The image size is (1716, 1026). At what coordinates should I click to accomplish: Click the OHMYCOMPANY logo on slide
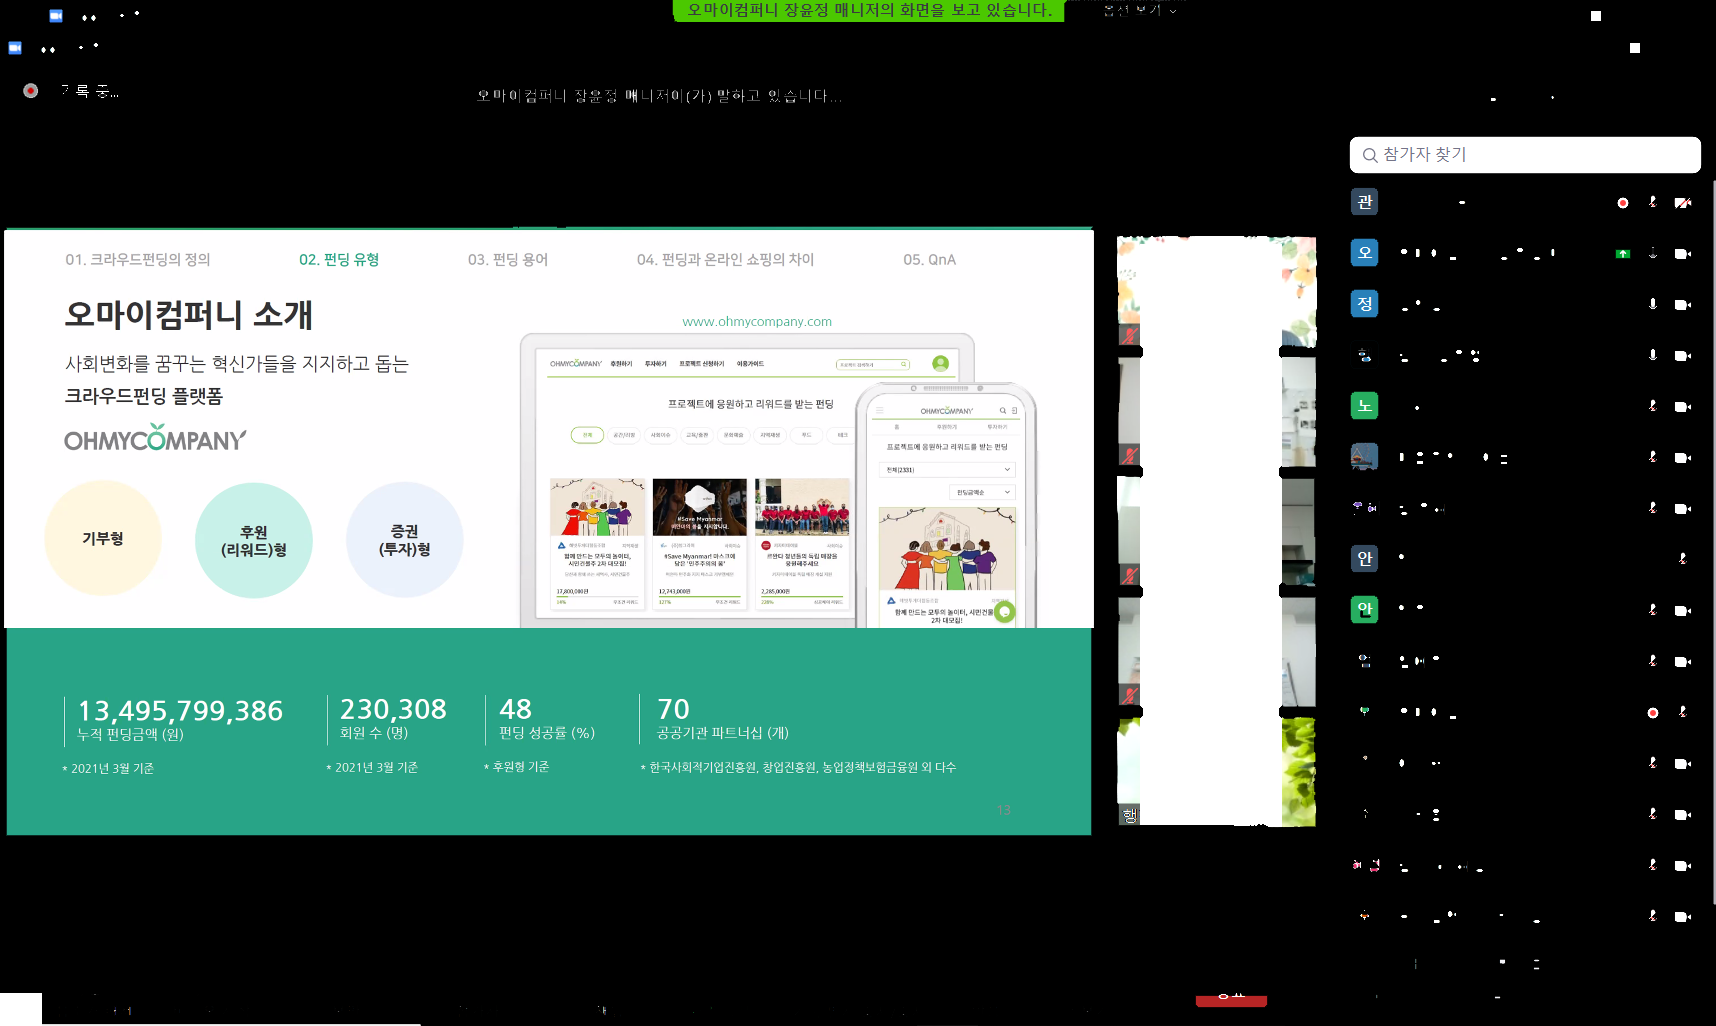coord(155,438)
